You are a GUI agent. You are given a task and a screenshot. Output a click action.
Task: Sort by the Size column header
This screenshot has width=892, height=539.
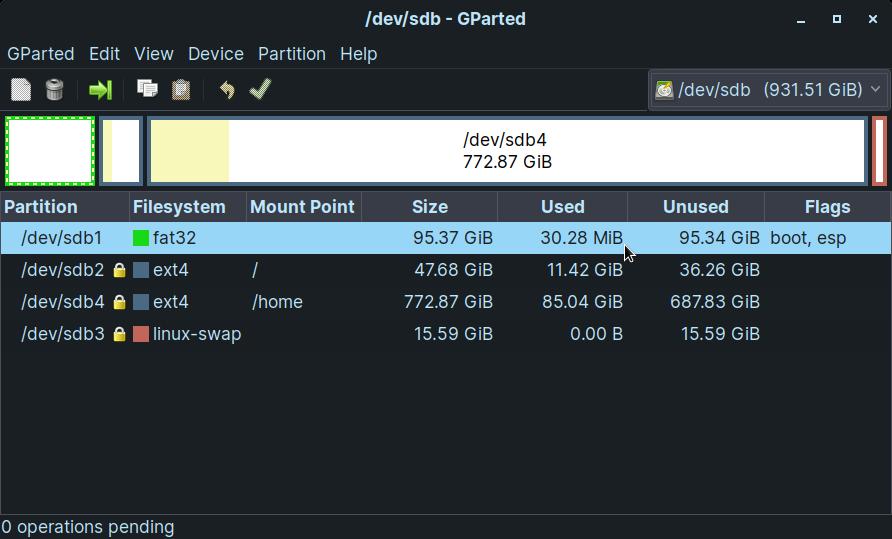pos(430,207)
